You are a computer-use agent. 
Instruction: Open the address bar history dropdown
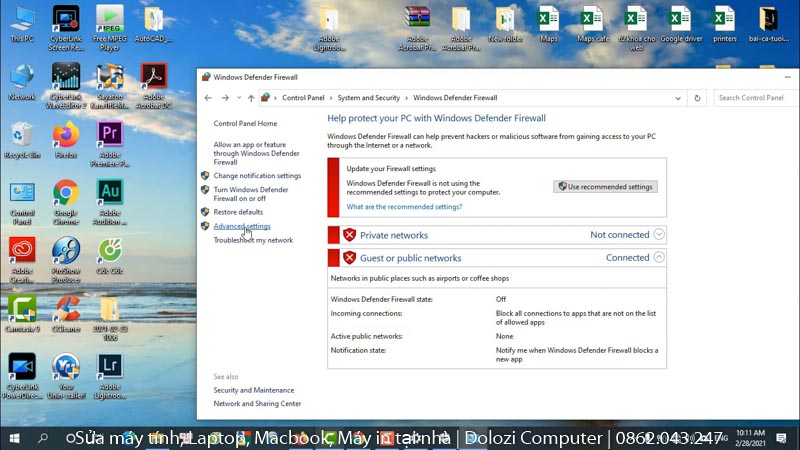(x=680, y=98)
